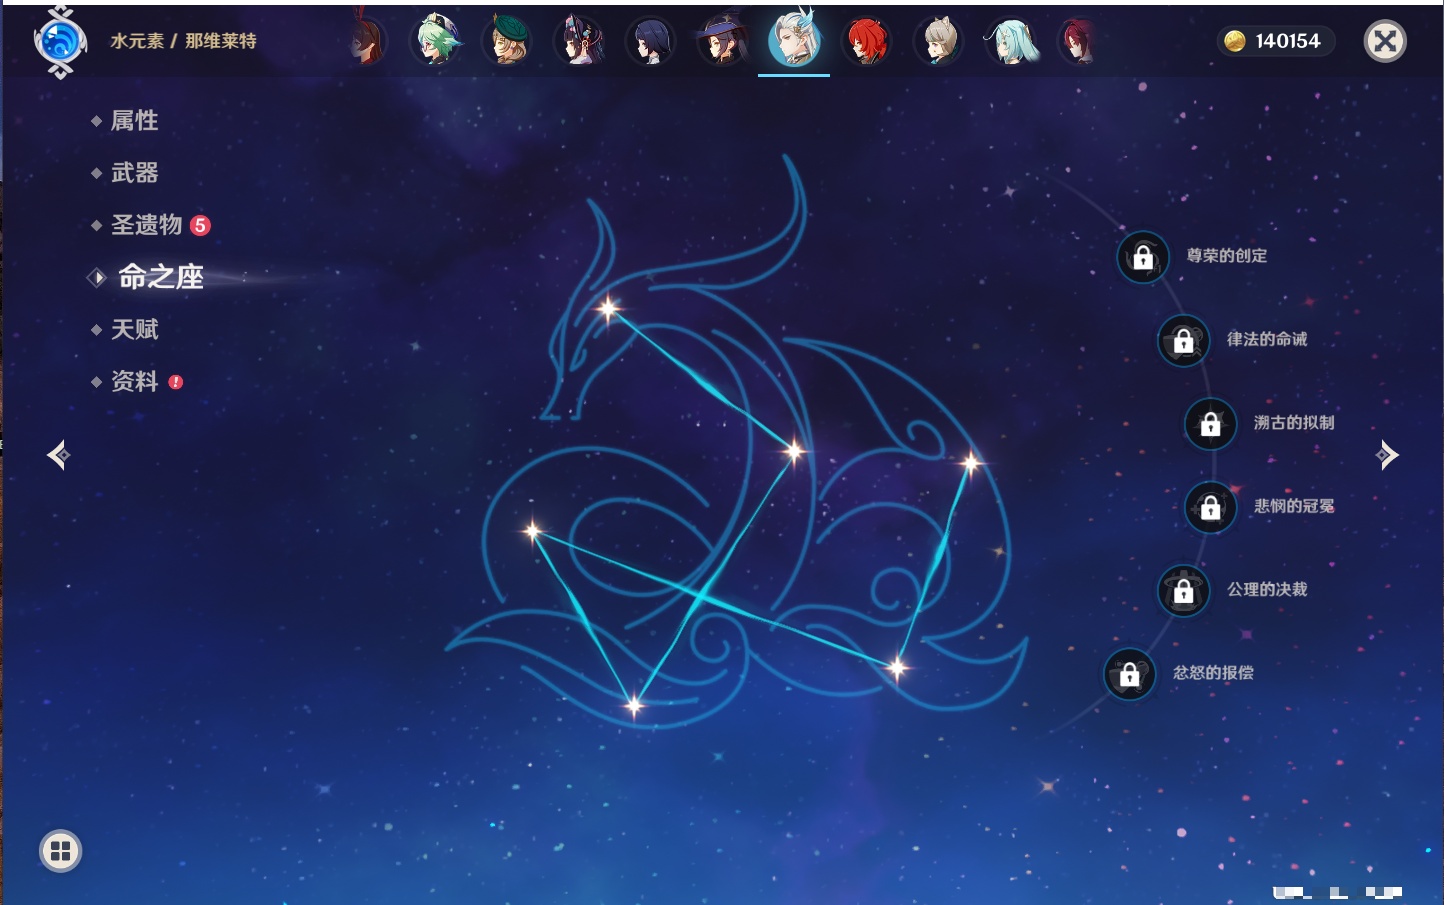Select the locked 律法的命诫 constellation node
The image size is (1444, 905).
click(x=1184, y=340)
